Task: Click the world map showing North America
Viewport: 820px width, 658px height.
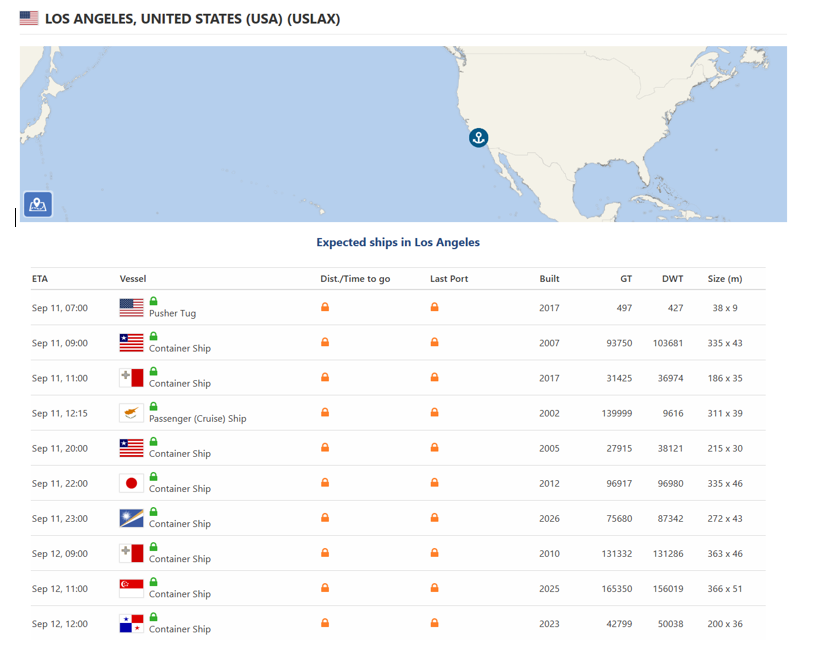Action: [403, 134]
